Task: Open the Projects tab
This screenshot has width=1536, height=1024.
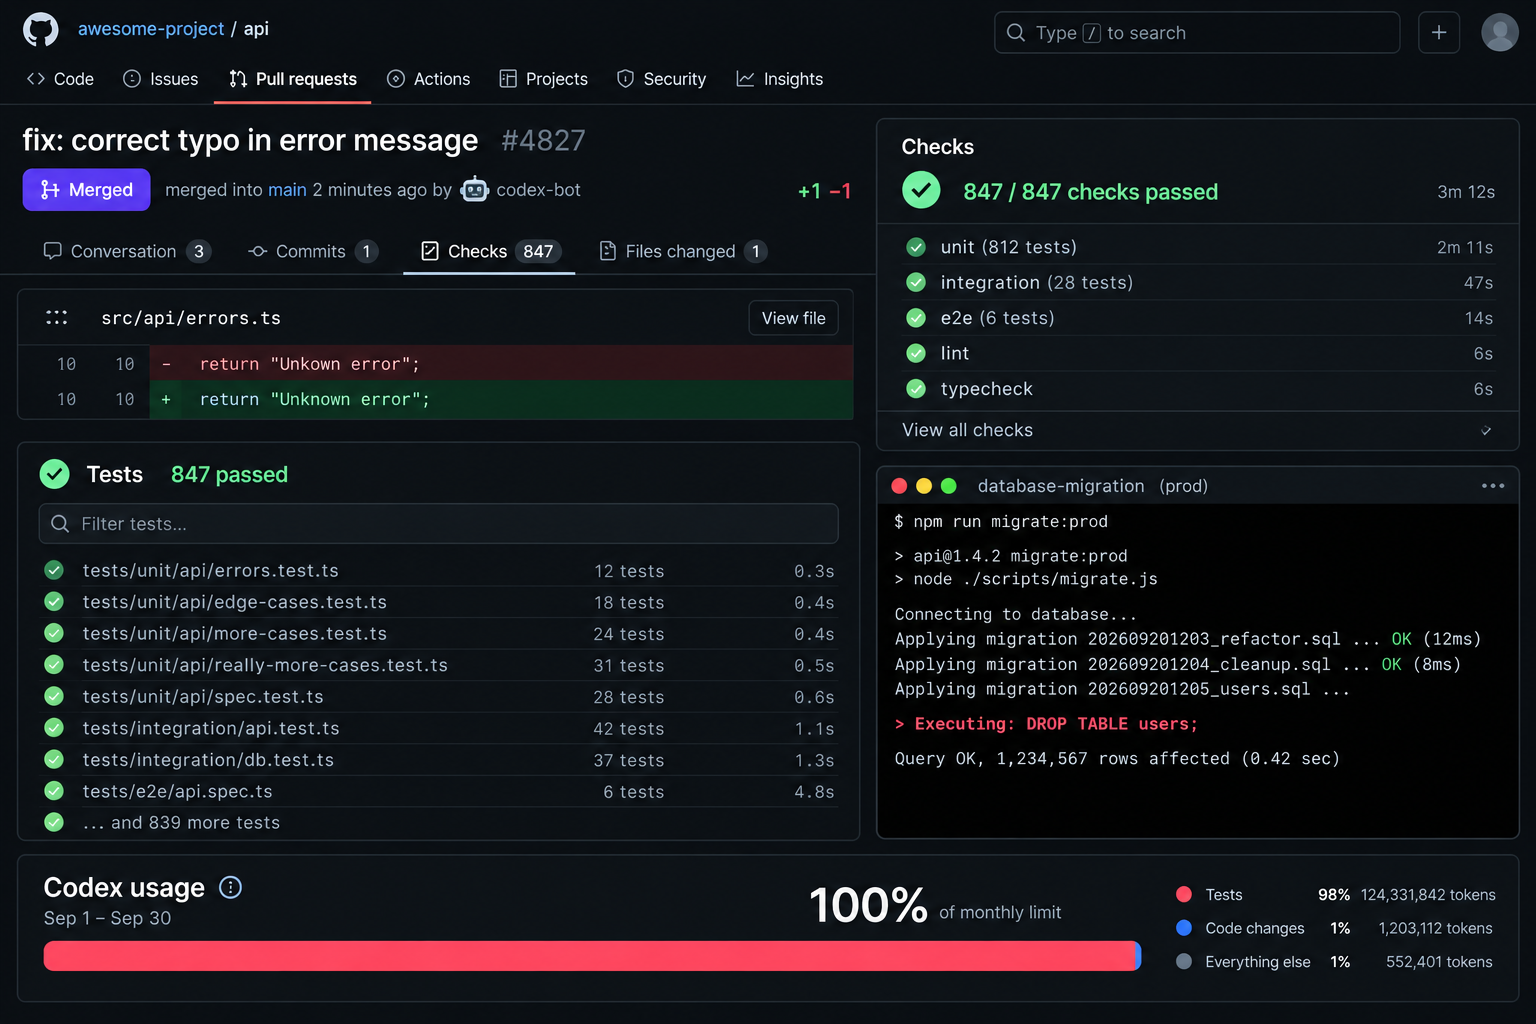Action: (x=544, y=79)
